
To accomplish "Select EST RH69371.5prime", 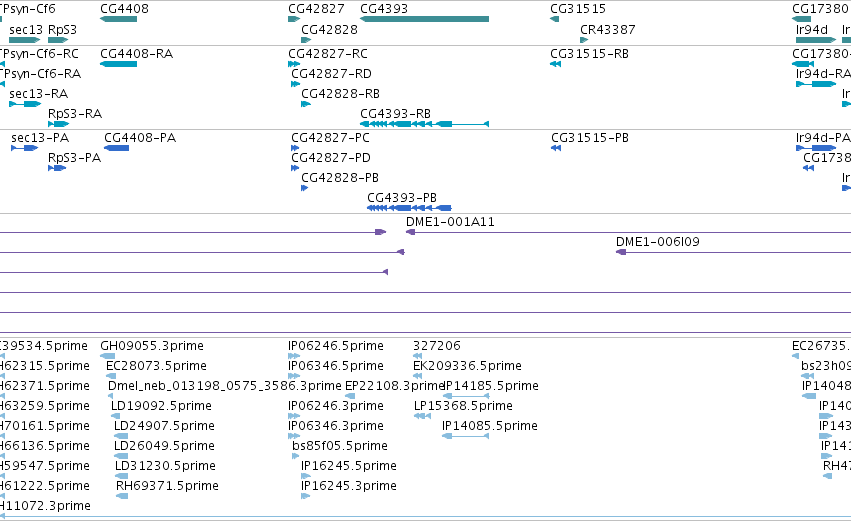I will (167, 487).
